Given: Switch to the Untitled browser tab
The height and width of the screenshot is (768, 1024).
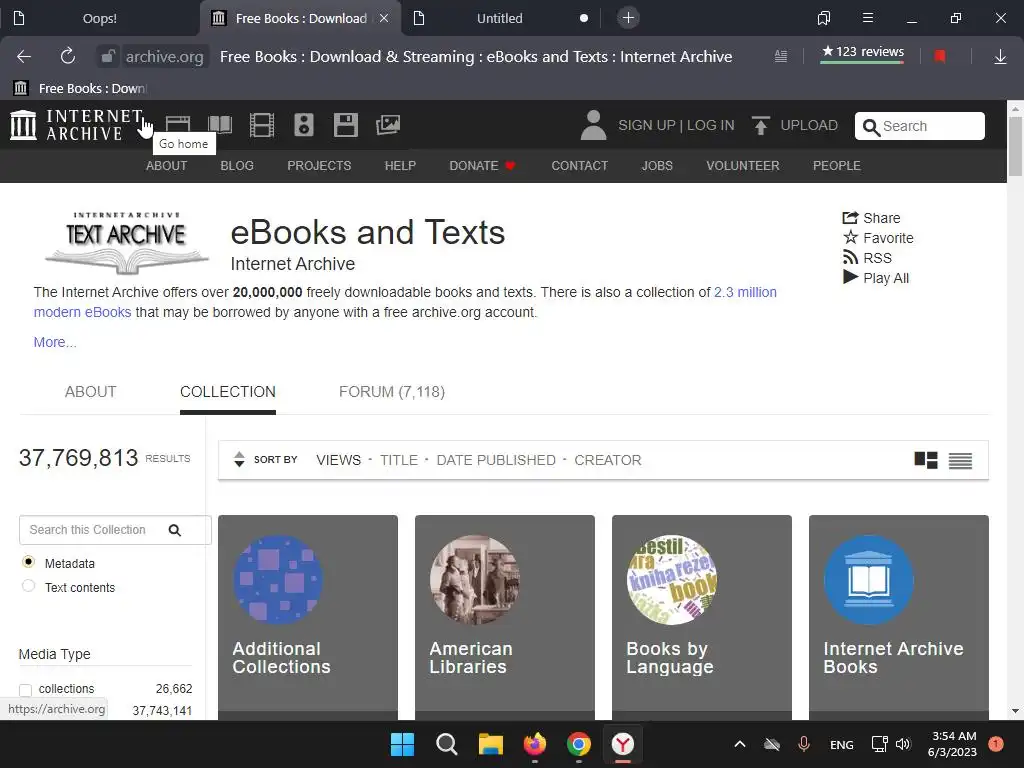Looking at the screenshot, I should (x=500, y=18).
